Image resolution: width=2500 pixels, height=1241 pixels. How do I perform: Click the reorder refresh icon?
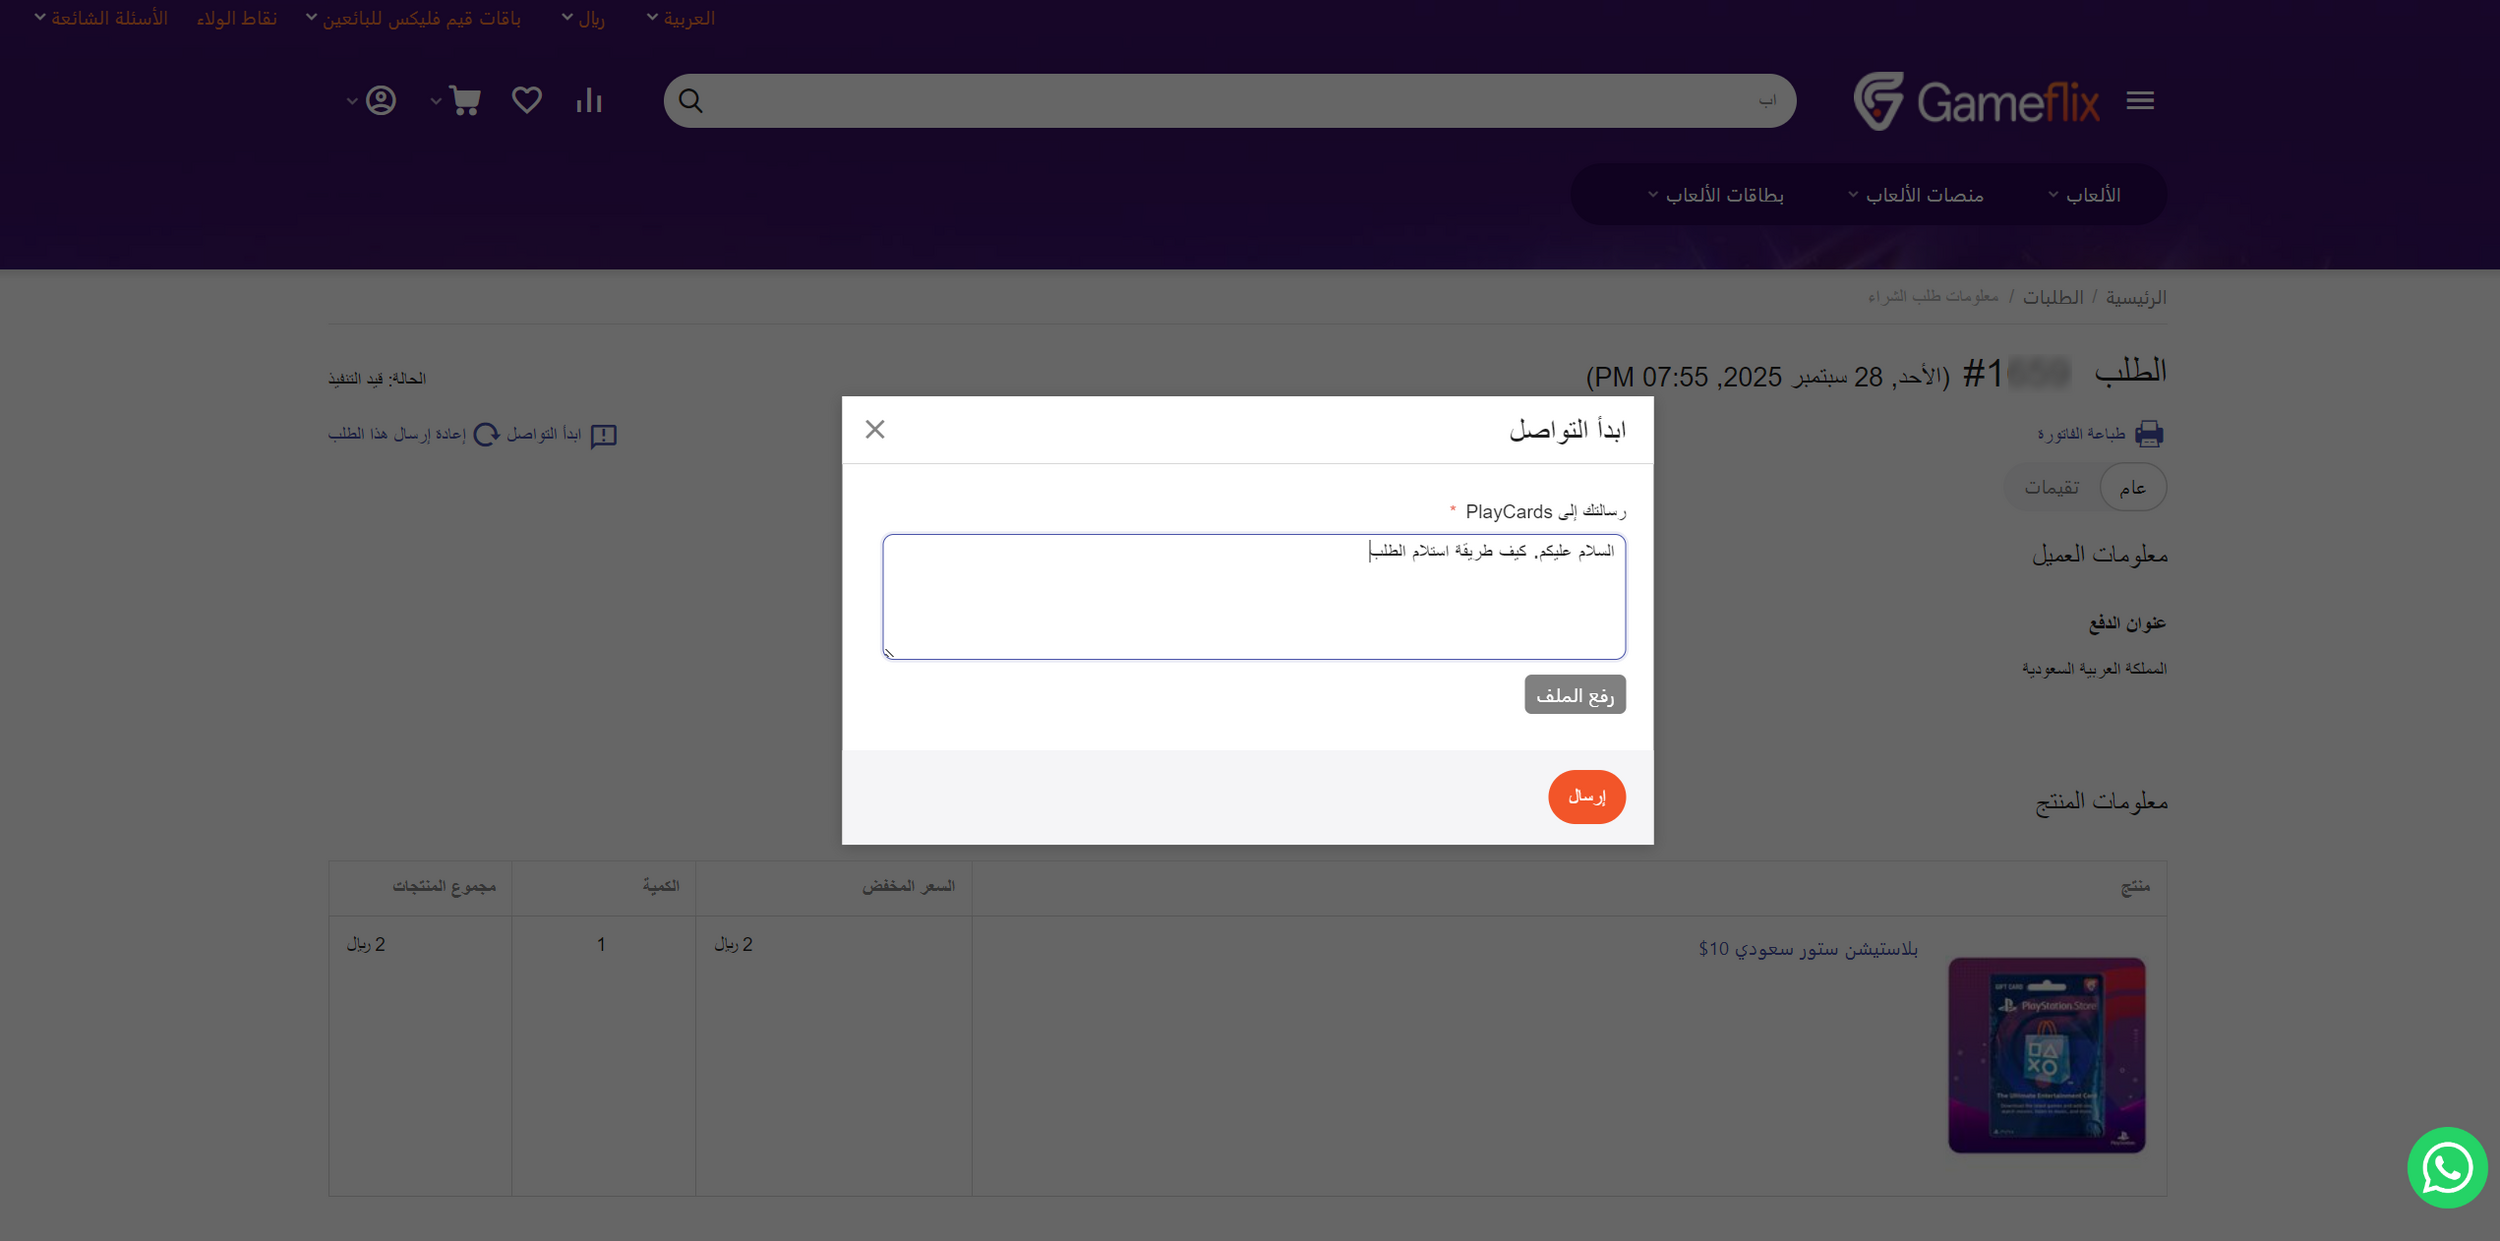coord(486,434)
